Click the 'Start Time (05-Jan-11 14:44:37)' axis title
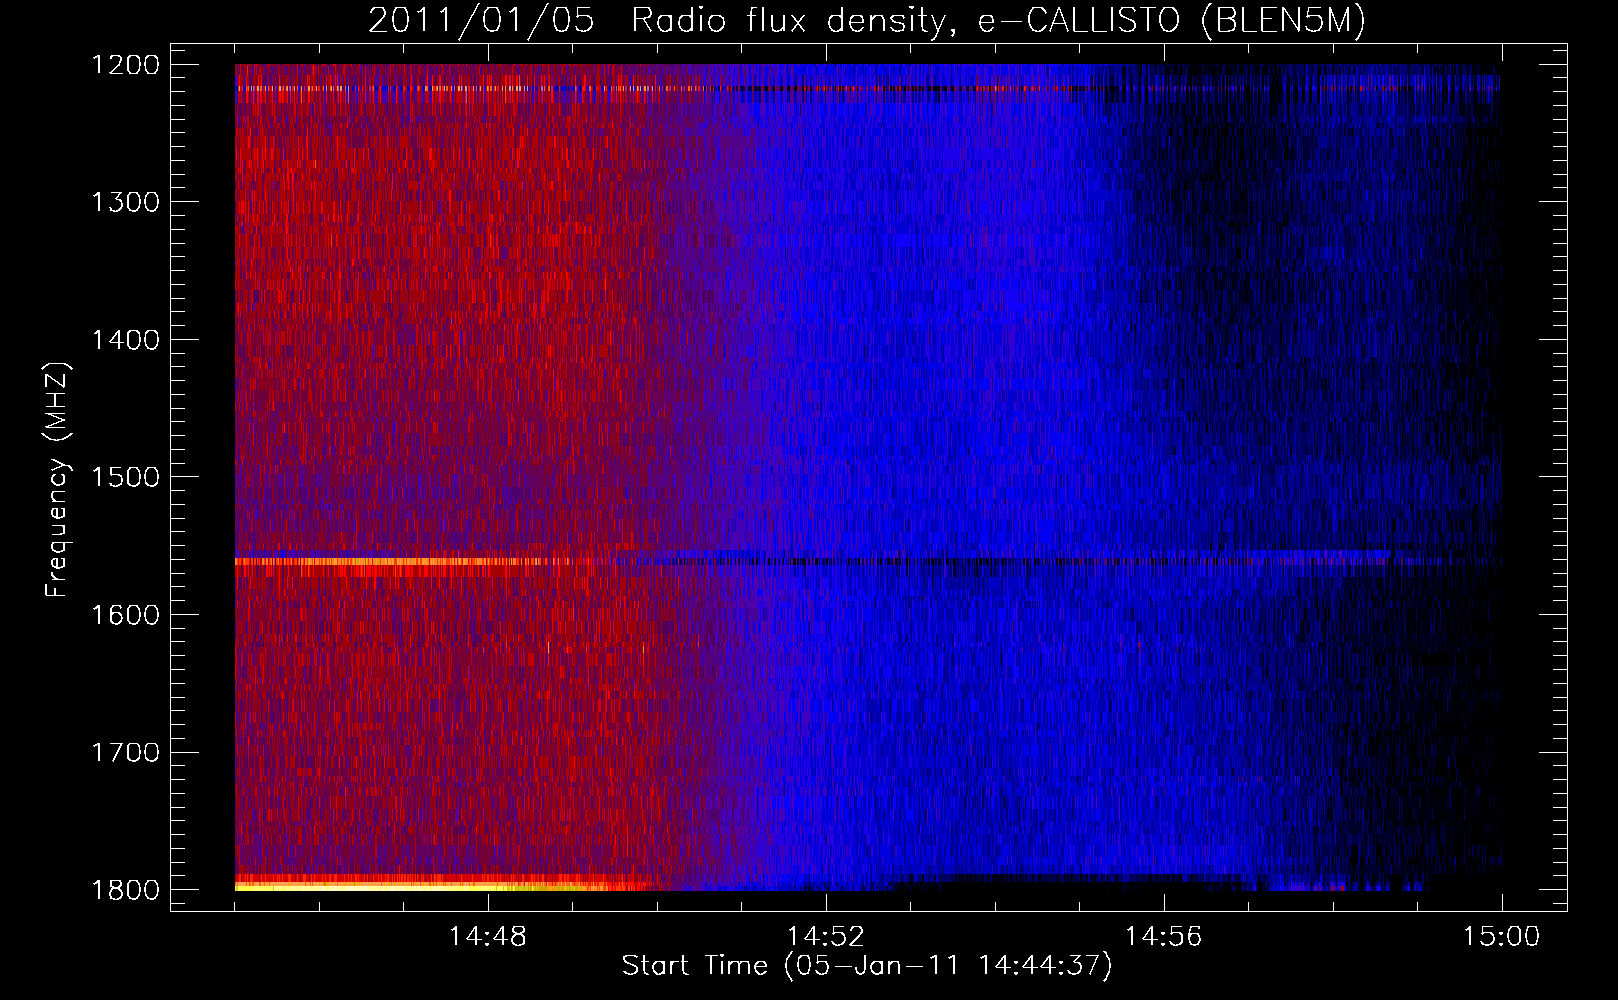The height and width of the screenshot is (1000, 1618). click(x=866, y=966)
